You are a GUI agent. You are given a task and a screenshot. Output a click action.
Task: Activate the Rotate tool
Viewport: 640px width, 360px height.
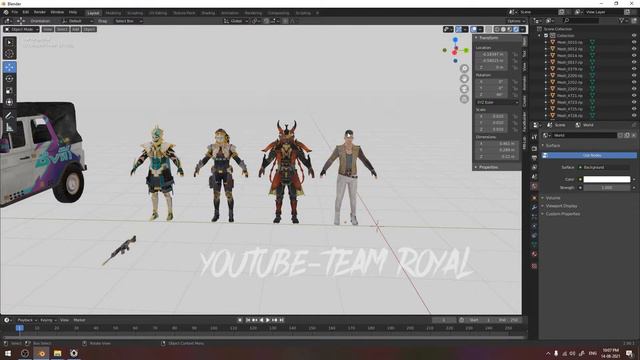pyautogui.click(x=10, y=79)
